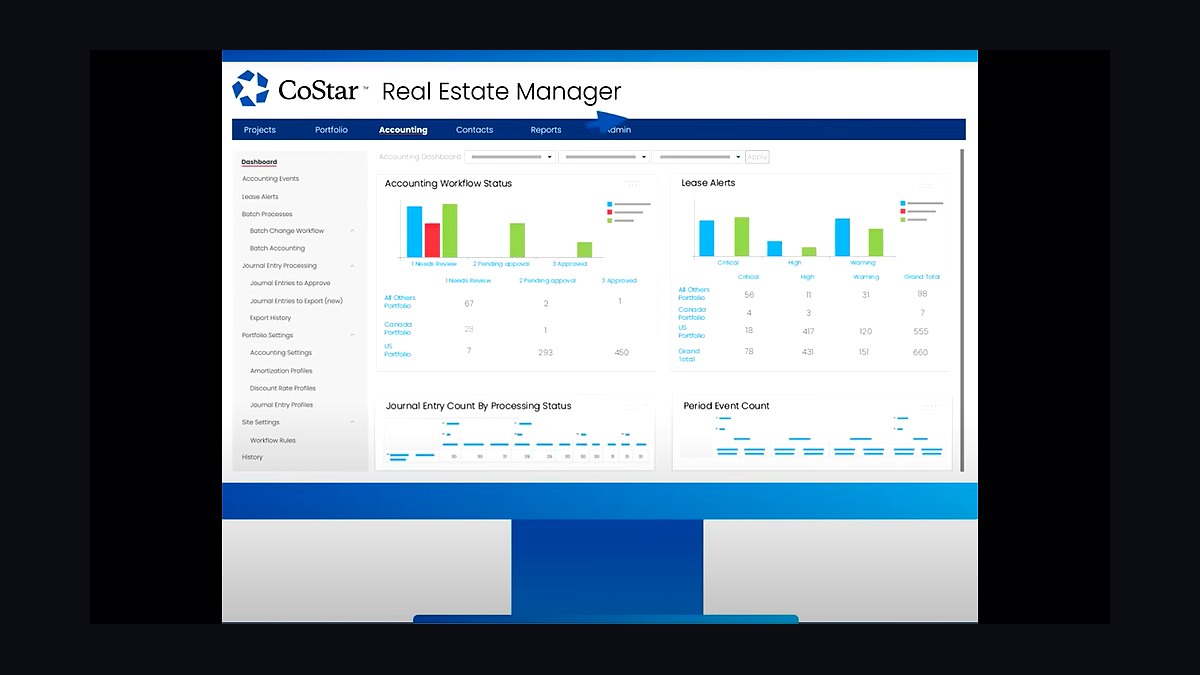Viewport: 1200px width, 675px height.
Task: Click red legend swatch in Accounting Workflow Status
Action: (x=610, y=212)
